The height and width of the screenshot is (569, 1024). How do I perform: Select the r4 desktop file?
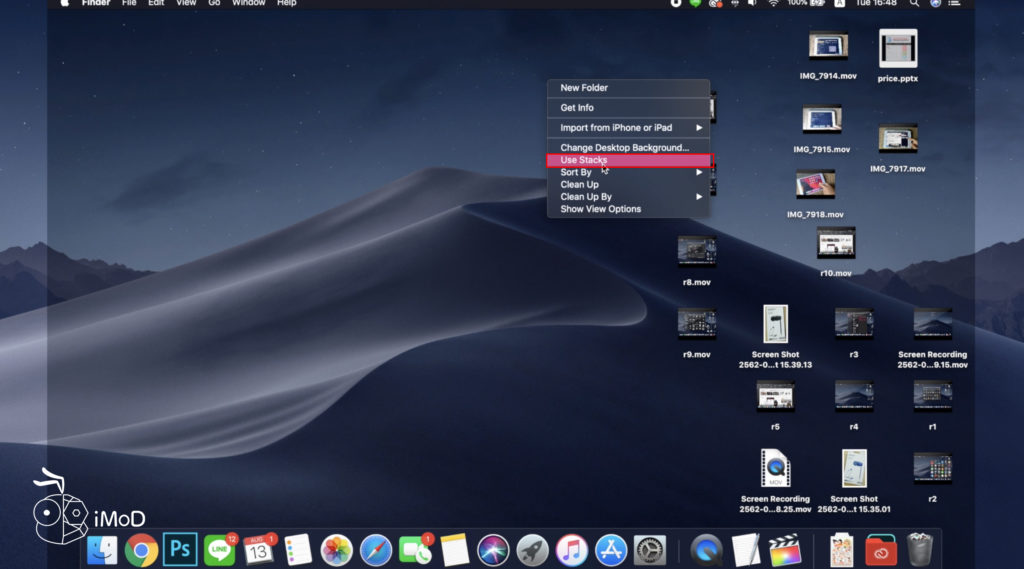854,397
